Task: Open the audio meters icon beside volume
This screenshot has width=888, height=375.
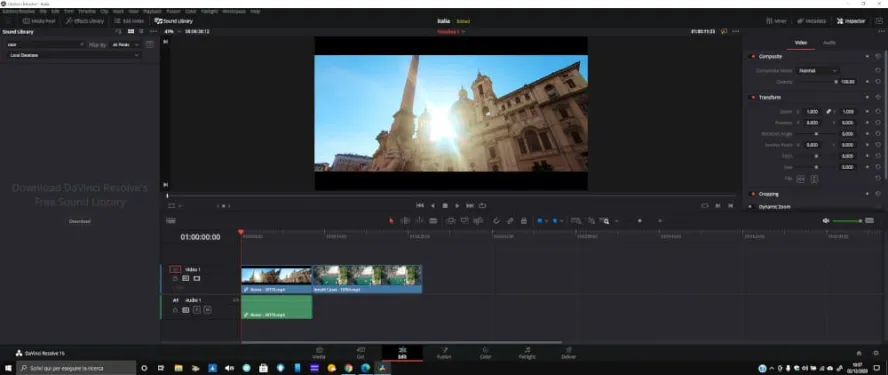Action: pos(870,221)
